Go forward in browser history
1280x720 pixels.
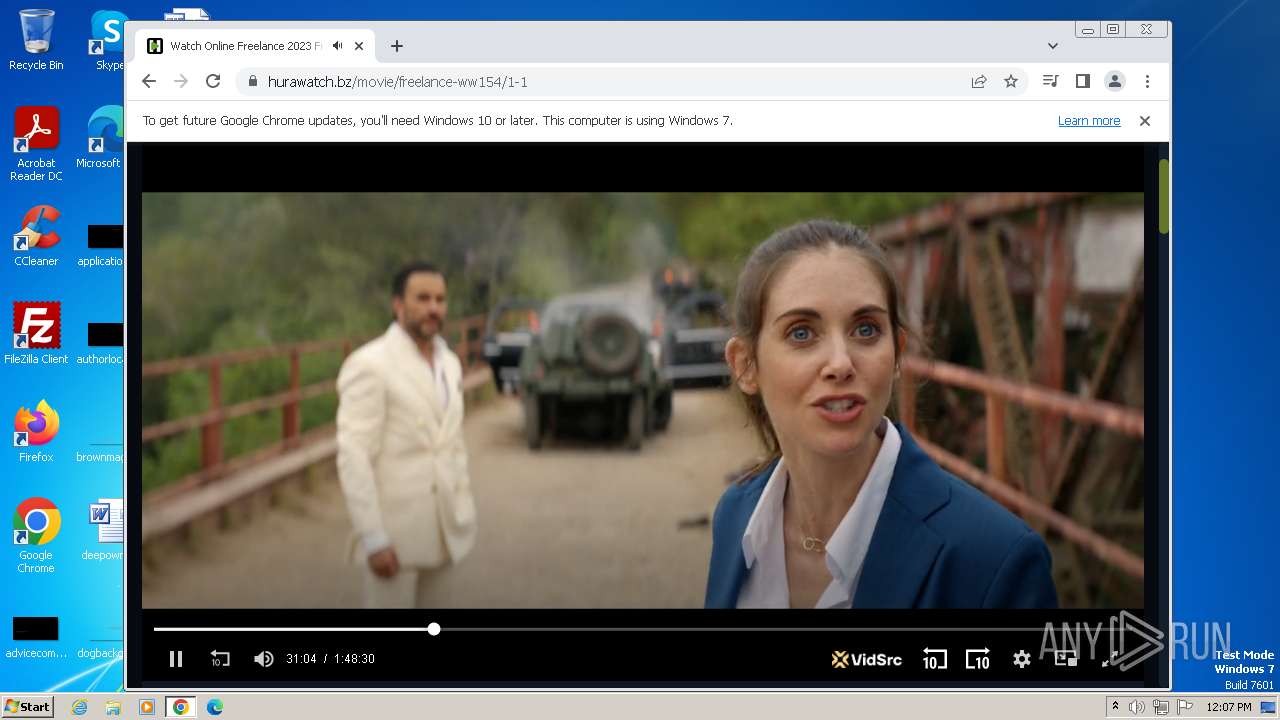point(181,82)
